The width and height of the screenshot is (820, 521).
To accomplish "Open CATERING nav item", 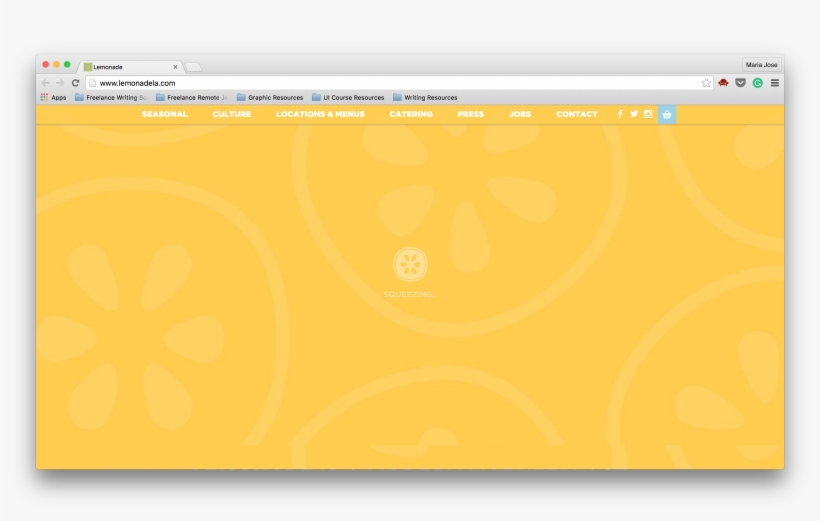I will click(x=411, y=114).
